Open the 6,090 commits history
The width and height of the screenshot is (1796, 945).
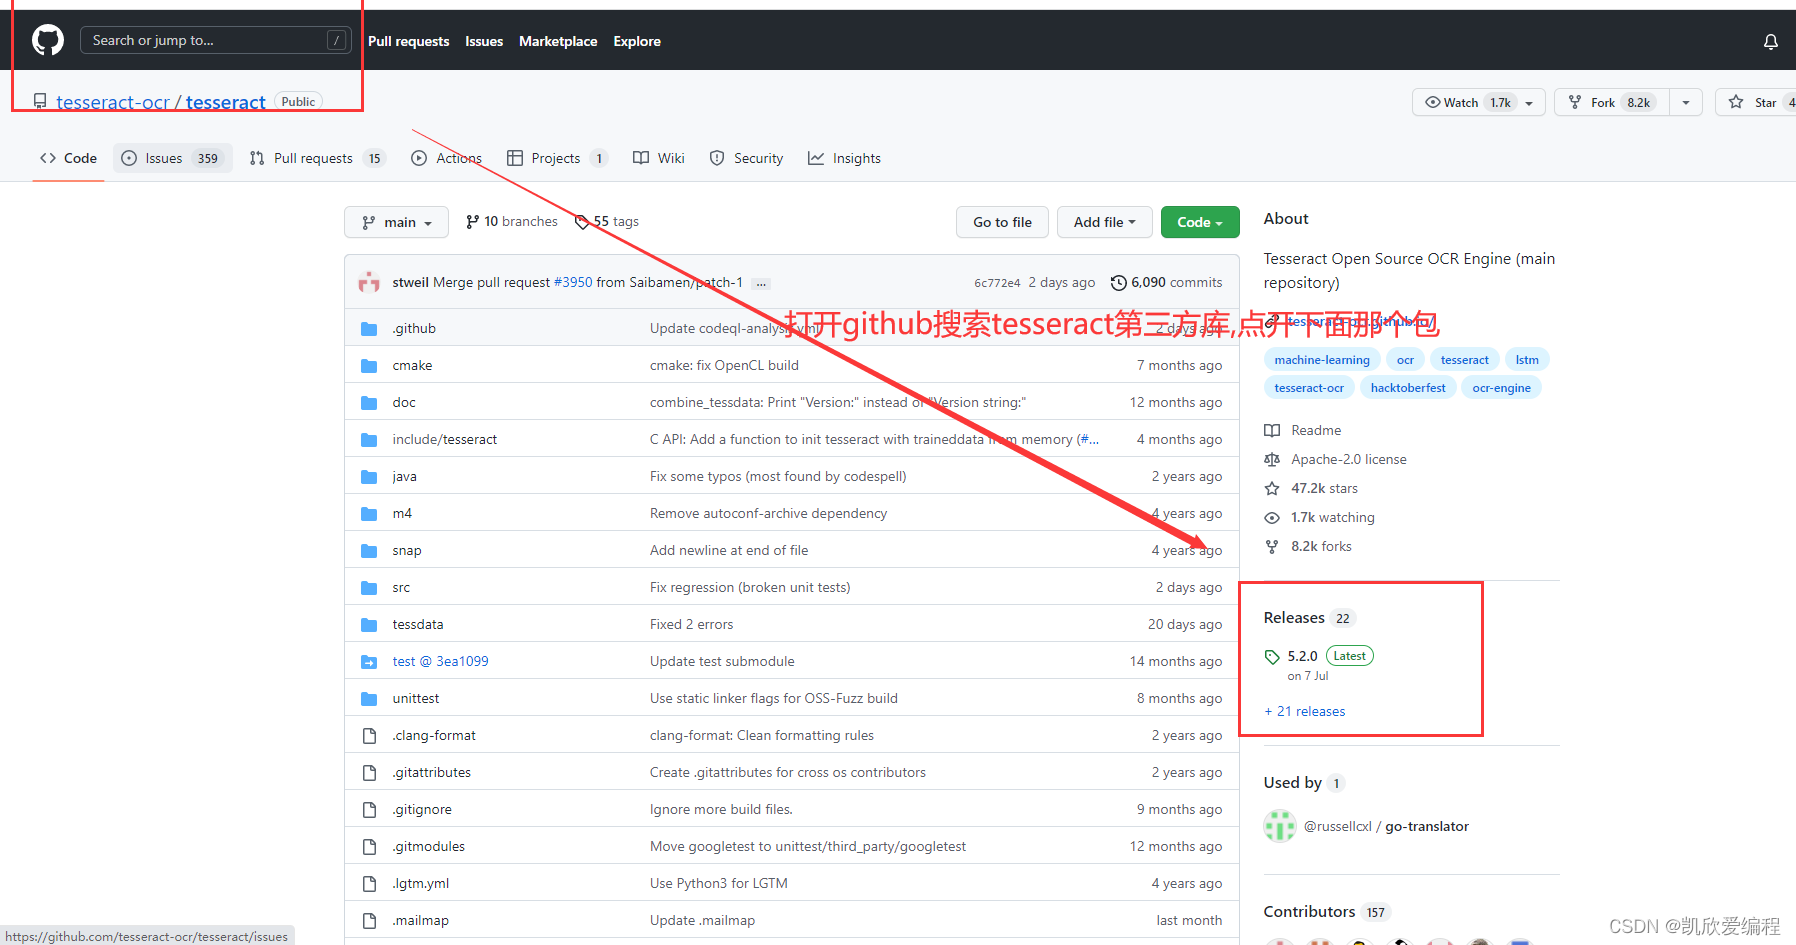click(x=1167, y=283)
